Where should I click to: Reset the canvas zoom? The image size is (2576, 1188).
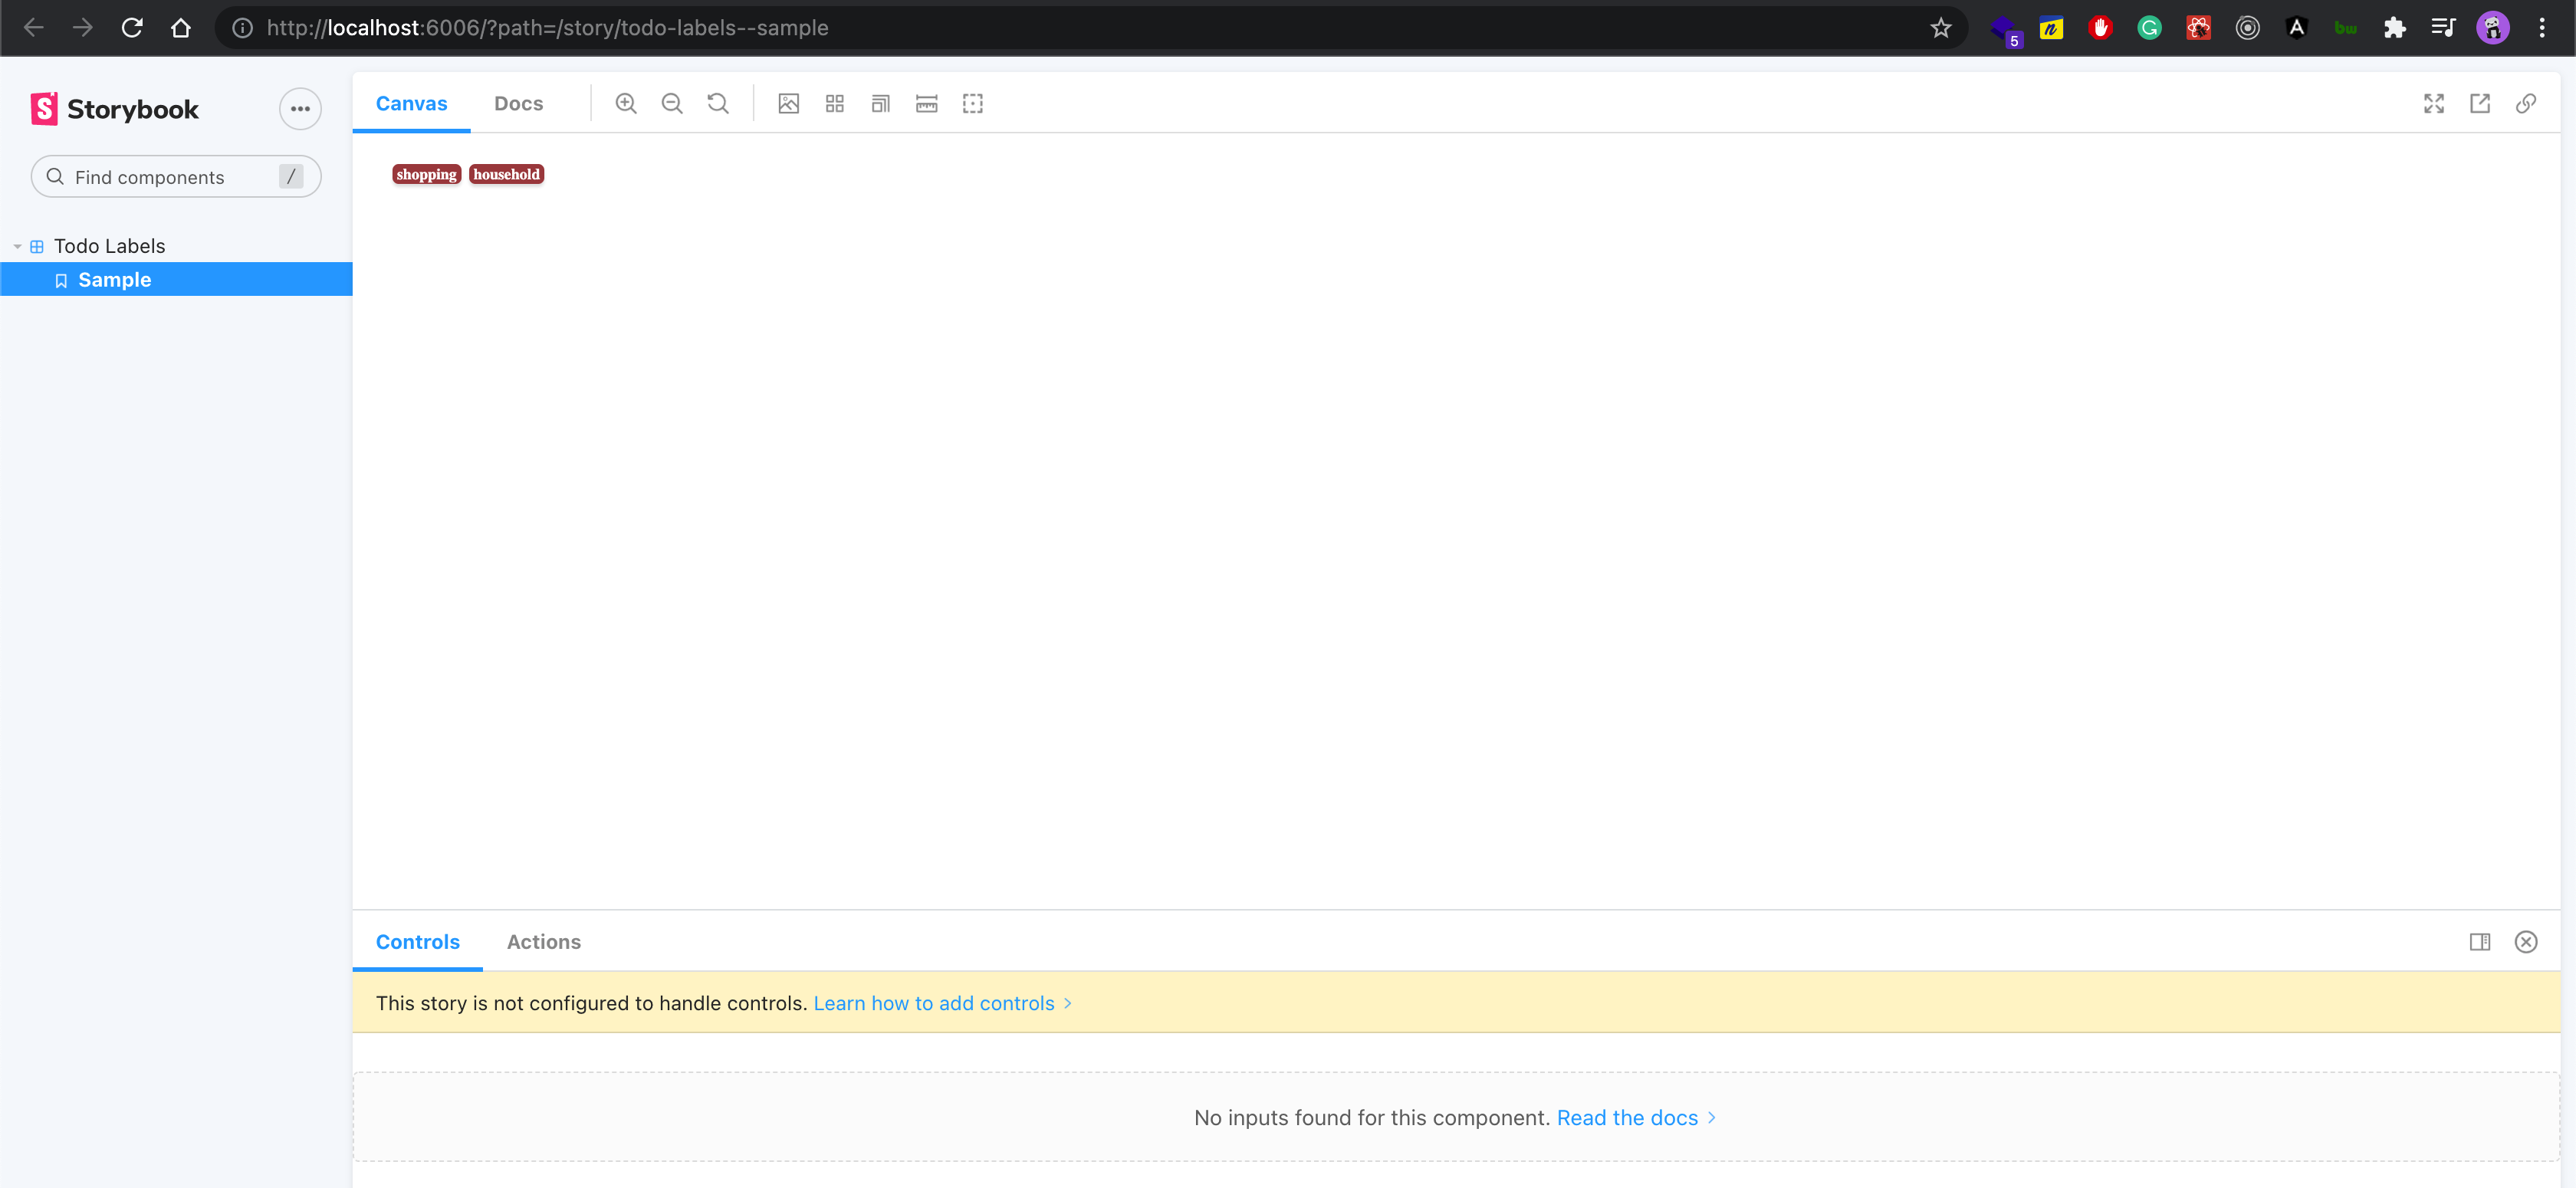pos(718,103)
